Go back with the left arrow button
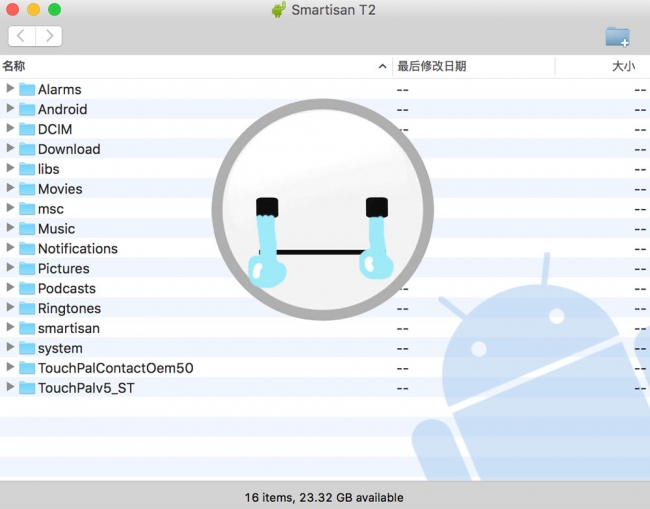This screenshot has height=509, width=650. [22, 36]
